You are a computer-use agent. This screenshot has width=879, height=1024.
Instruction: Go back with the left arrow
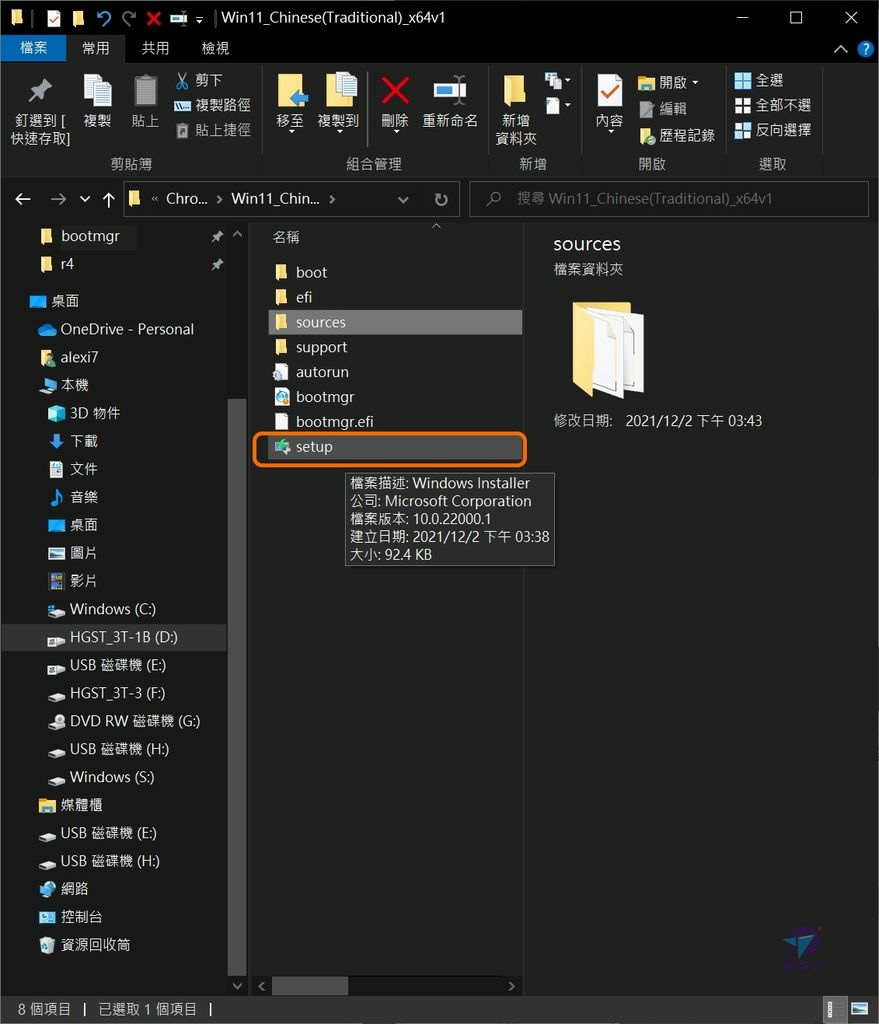(23, 199)
